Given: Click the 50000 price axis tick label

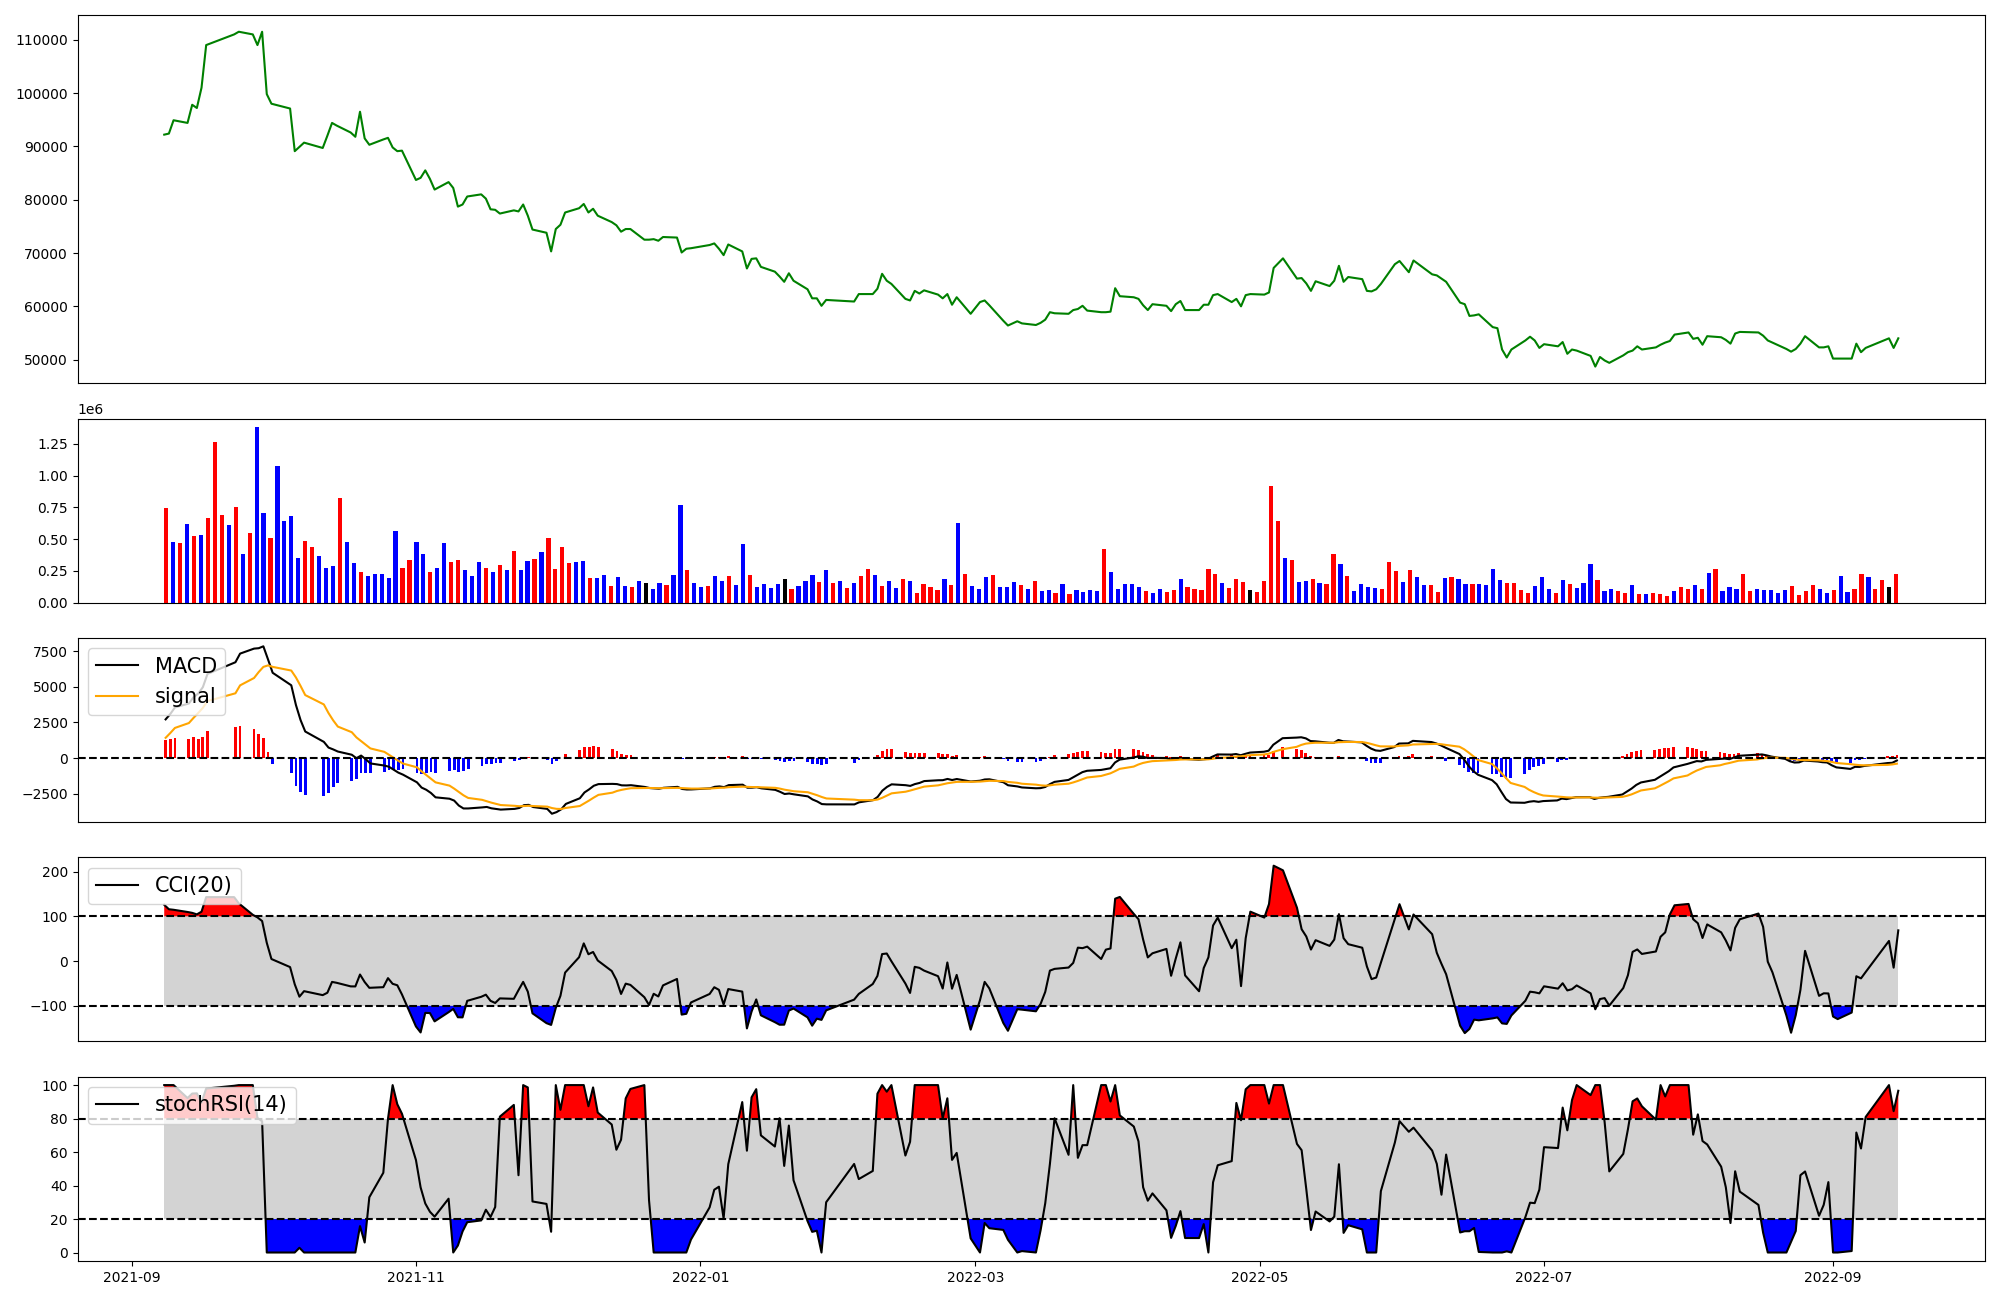Looking at the screenshot, I should pyautogui.click(x=46, y=361).
